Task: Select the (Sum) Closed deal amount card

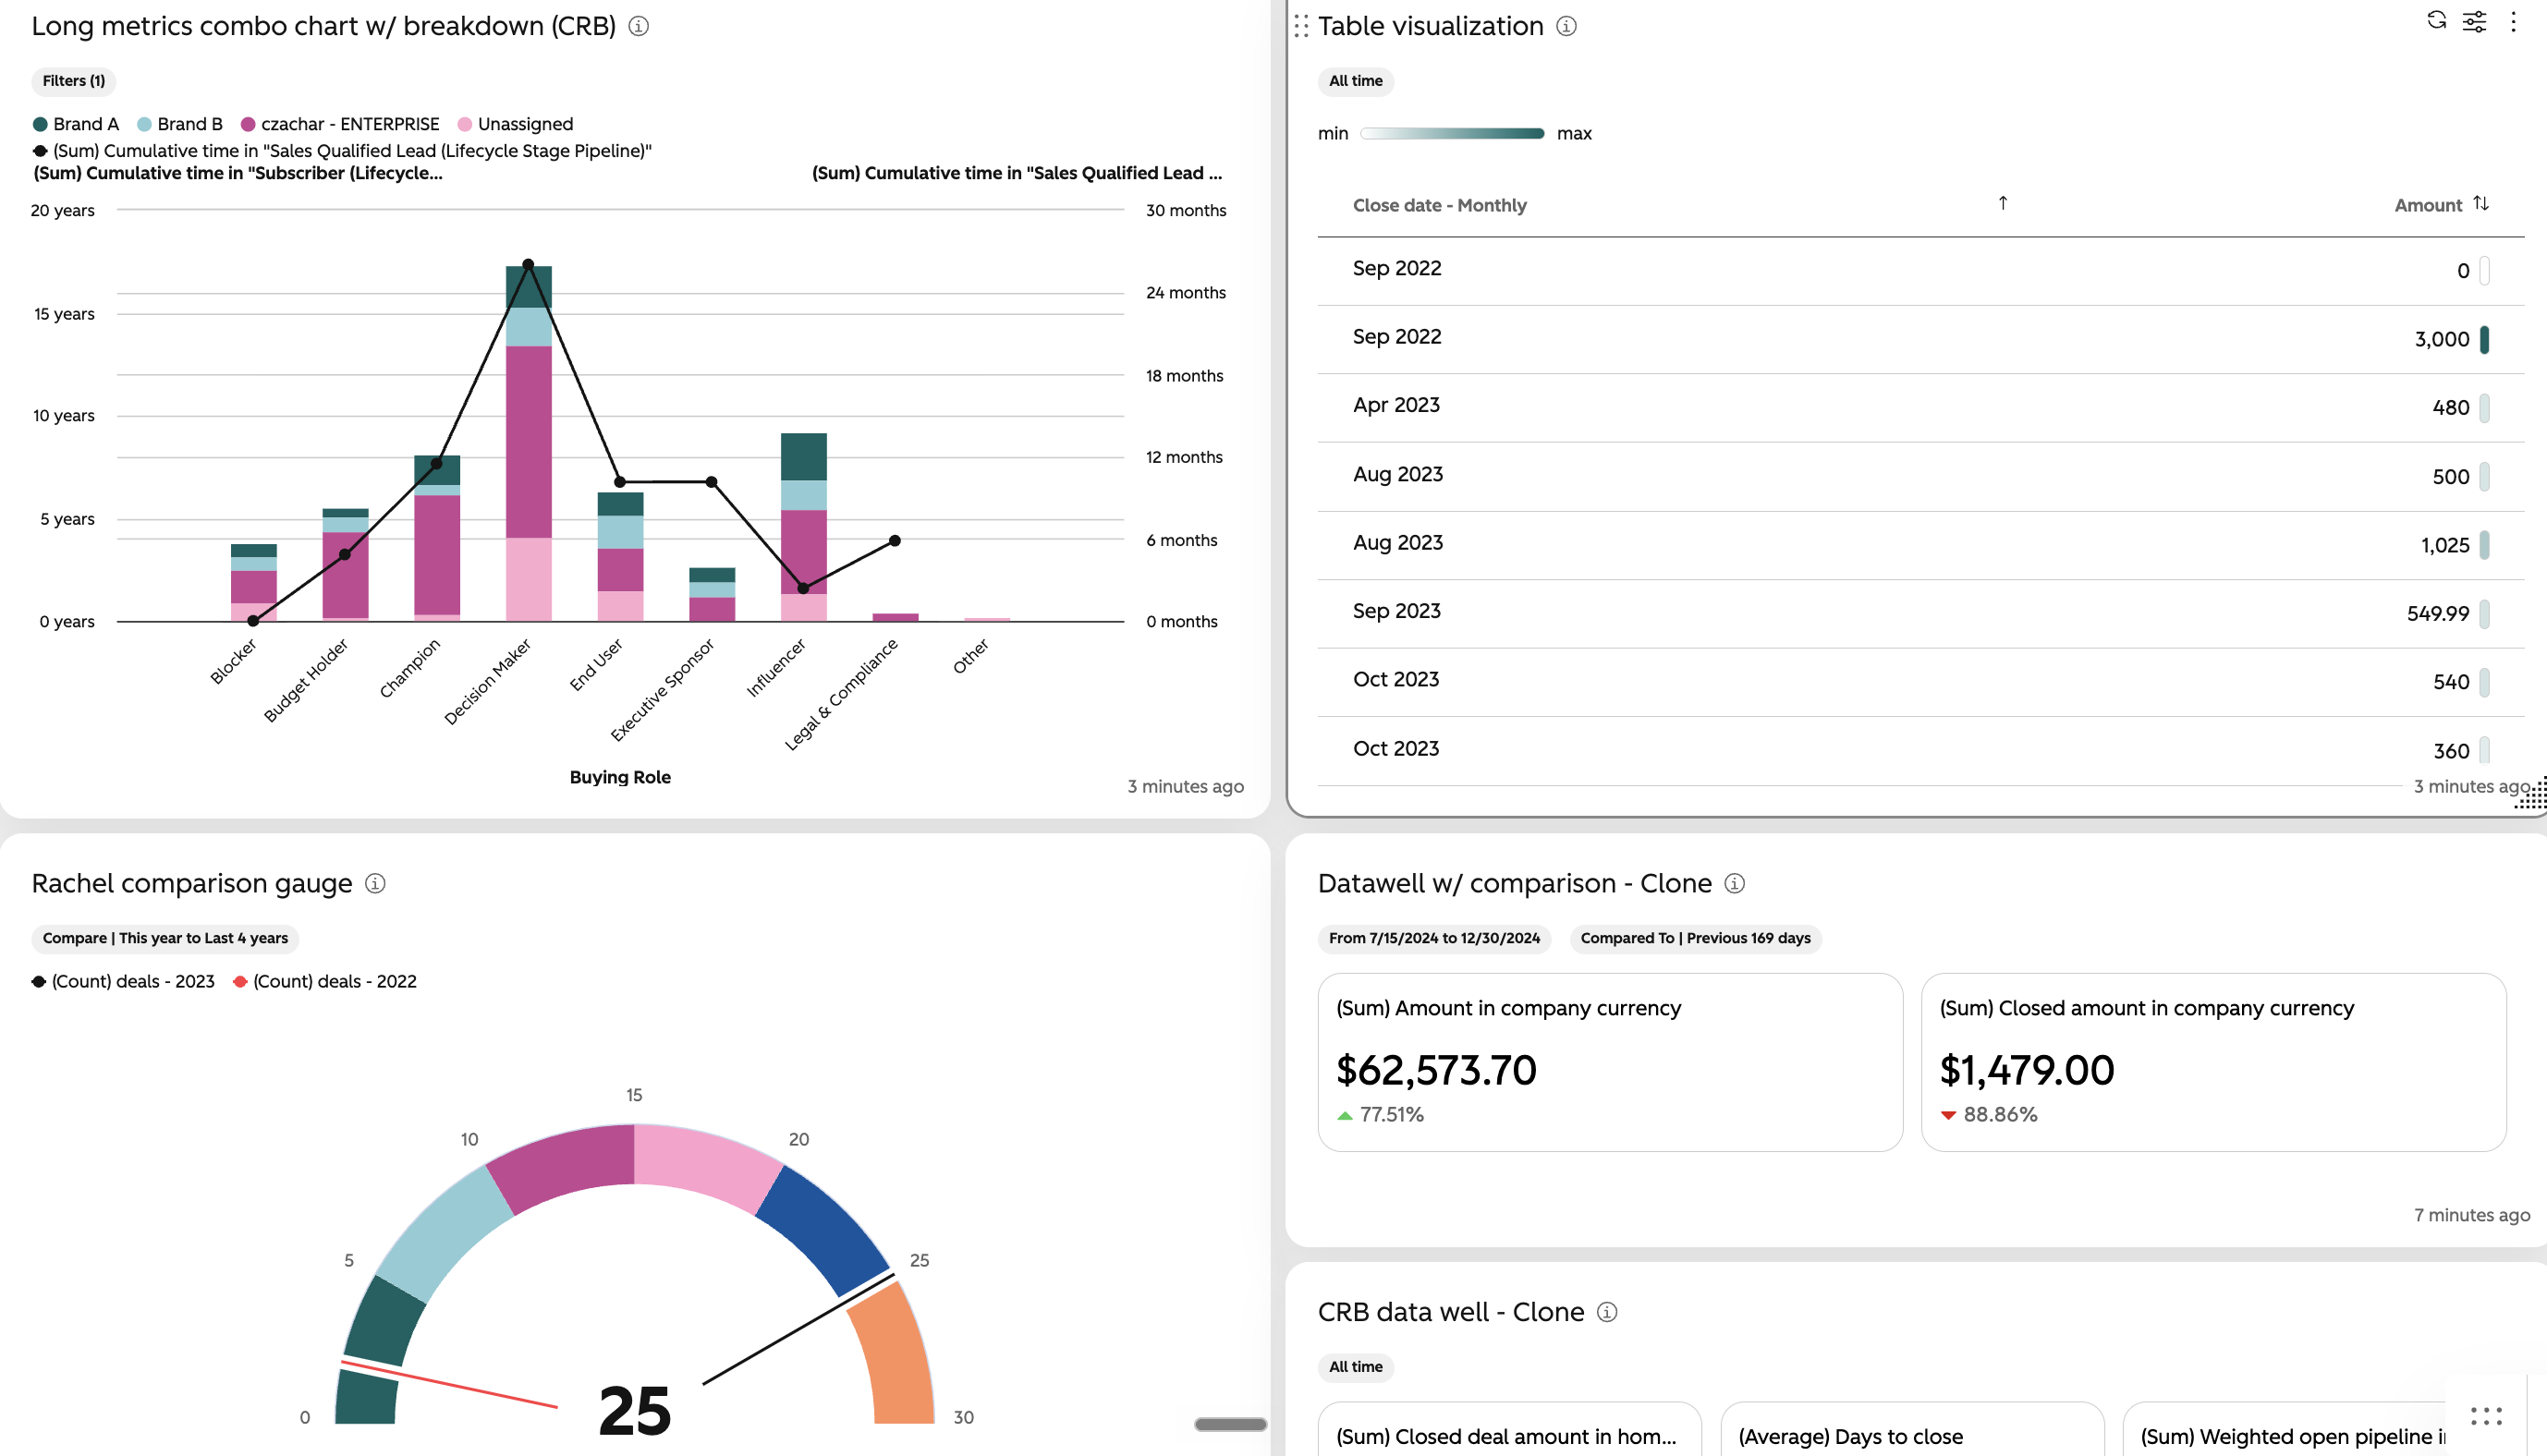Action: [x=1509, y=1429]
